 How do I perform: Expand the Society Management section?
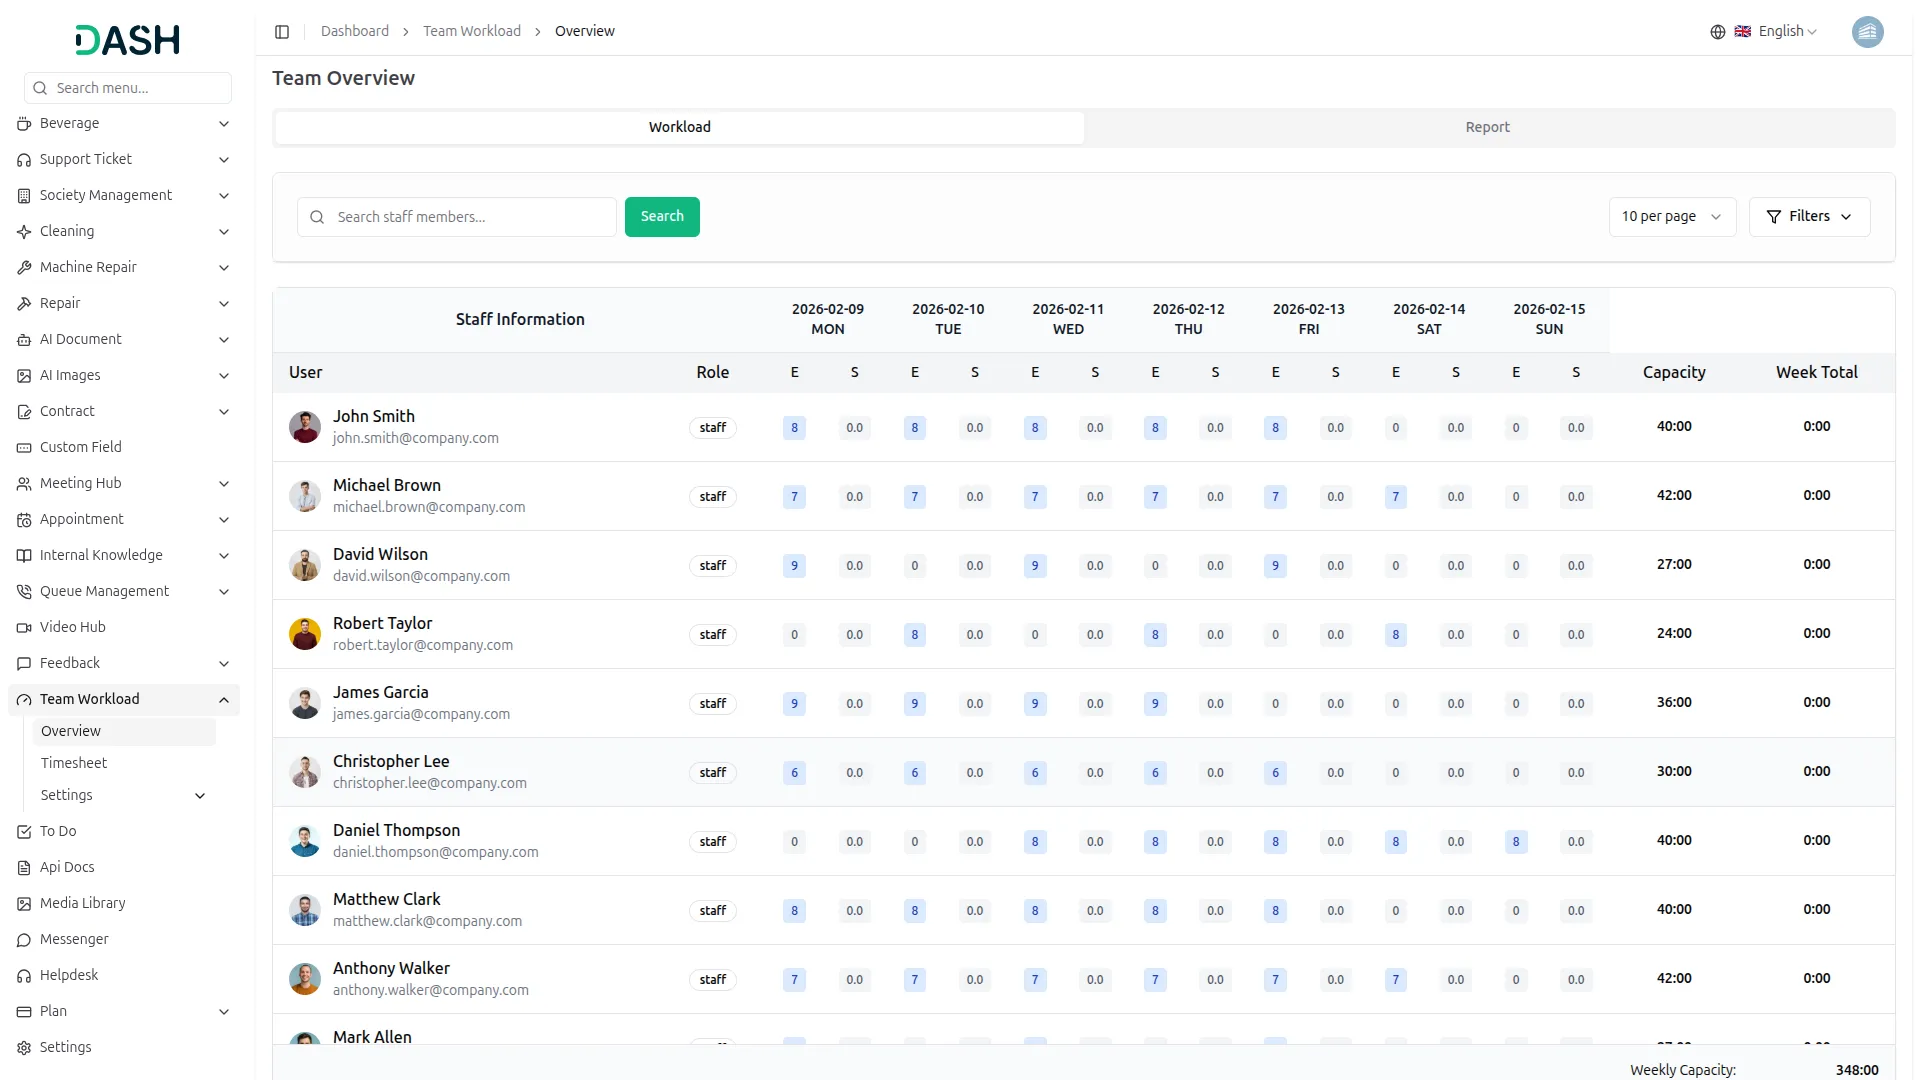coord(124,196)
